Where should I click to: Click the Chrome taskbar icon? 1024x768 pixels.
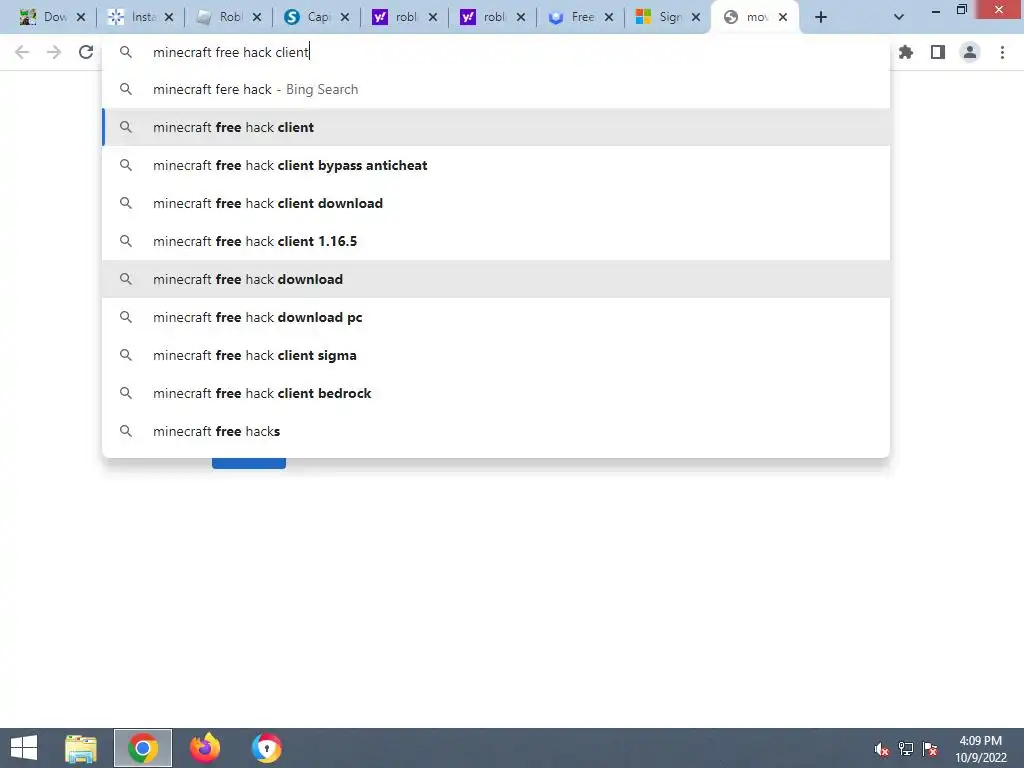click(143, 748)
